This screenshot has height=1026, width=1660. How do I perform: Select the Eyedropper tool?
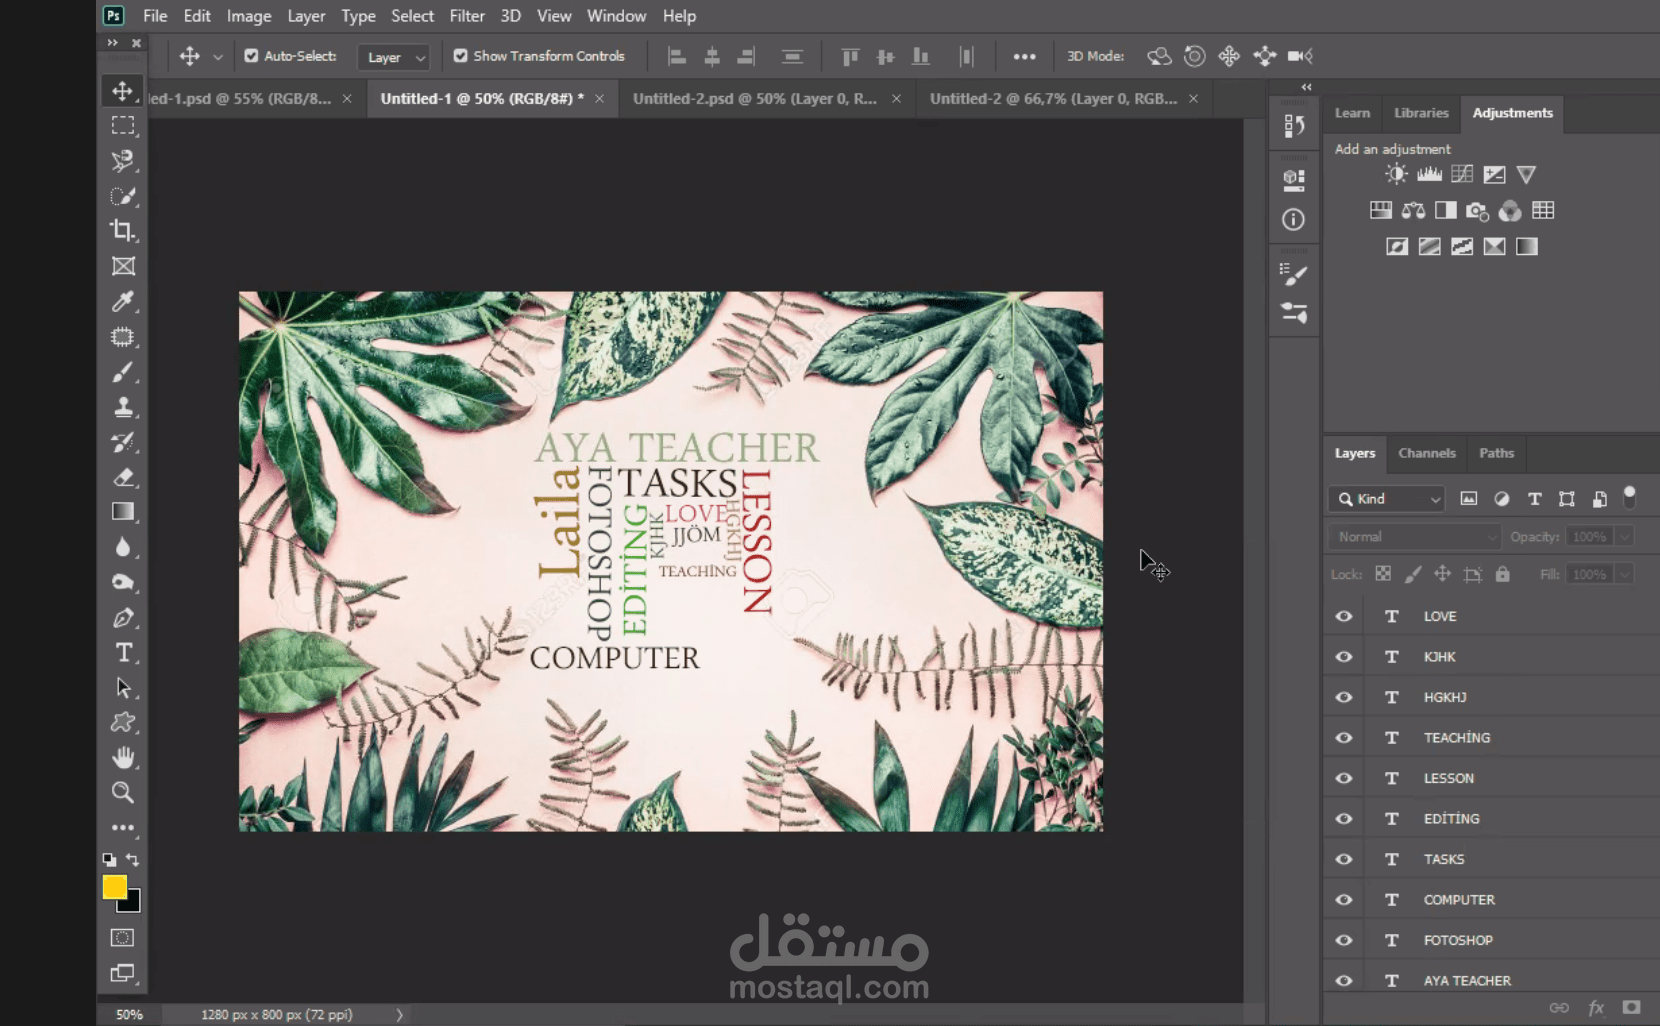[x=123, y=301]
